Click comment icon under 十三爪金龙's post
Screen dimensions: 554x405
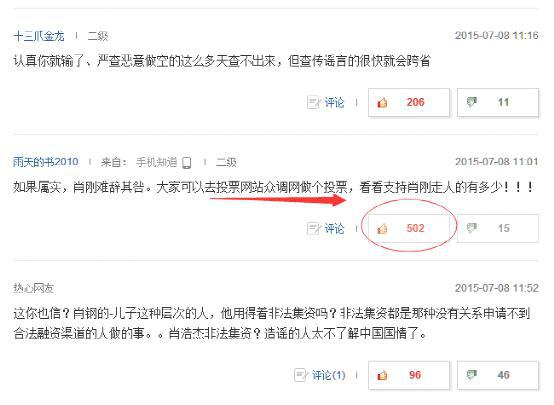coord(313,102)
